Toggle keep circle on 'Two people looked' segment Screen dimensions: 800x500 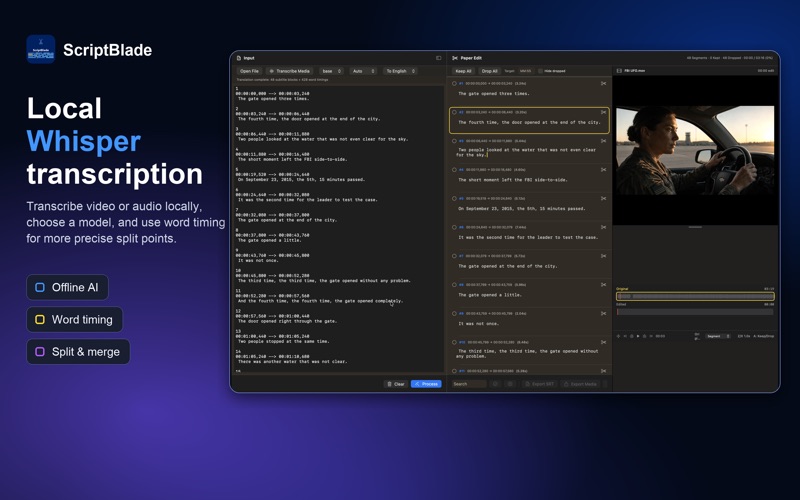tap(454, 141)
